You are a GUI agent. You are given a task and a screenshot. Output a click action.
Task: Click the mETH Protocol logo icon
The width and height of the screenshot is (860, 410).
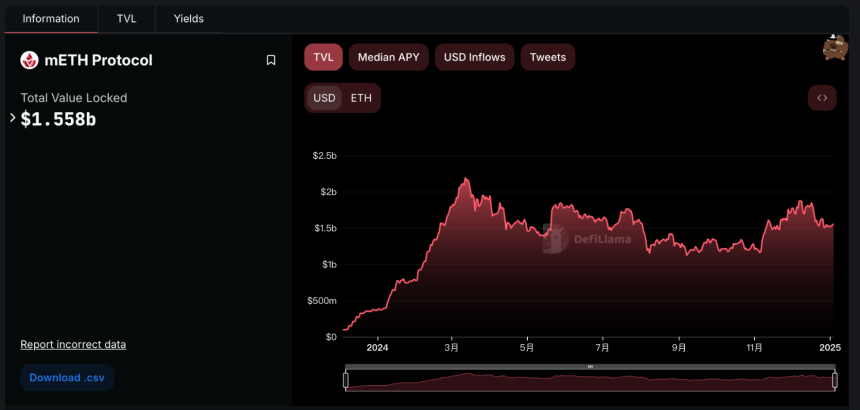click(x=29, y=60)
